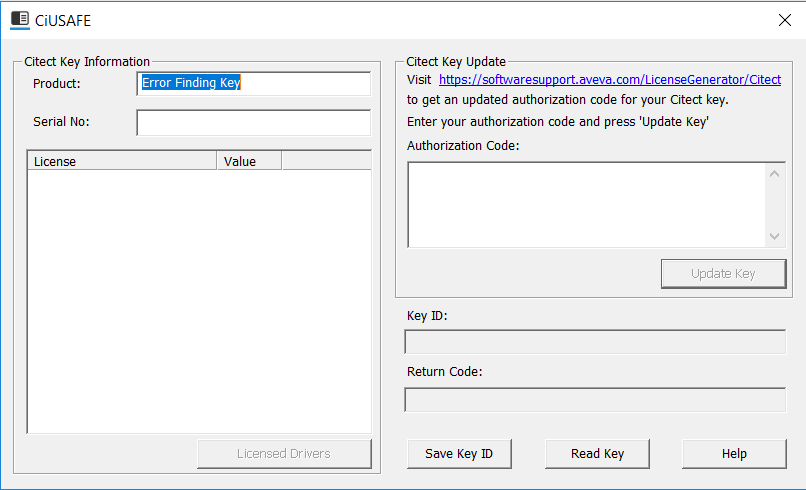Open the softwaresupport.aveva.com LicenseGenerator link
The width and height of the screenshot is (806, 490).
[610, 80]
